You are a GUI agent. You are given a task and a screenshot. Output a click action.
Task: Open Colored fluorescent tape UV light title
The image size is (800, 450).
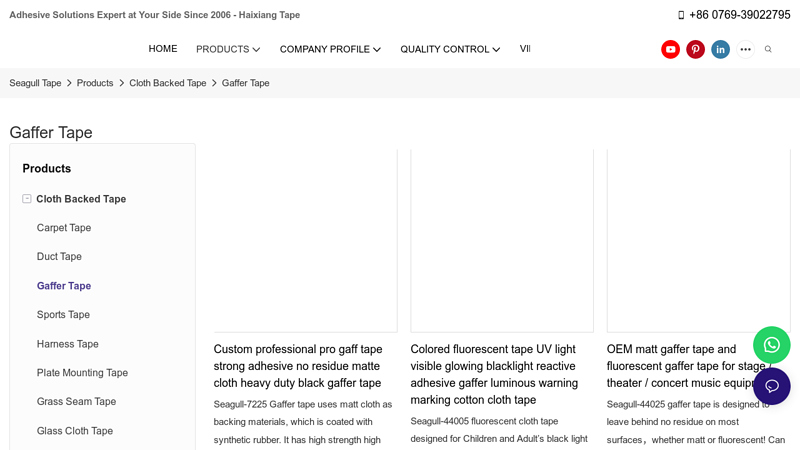(494, 374)
